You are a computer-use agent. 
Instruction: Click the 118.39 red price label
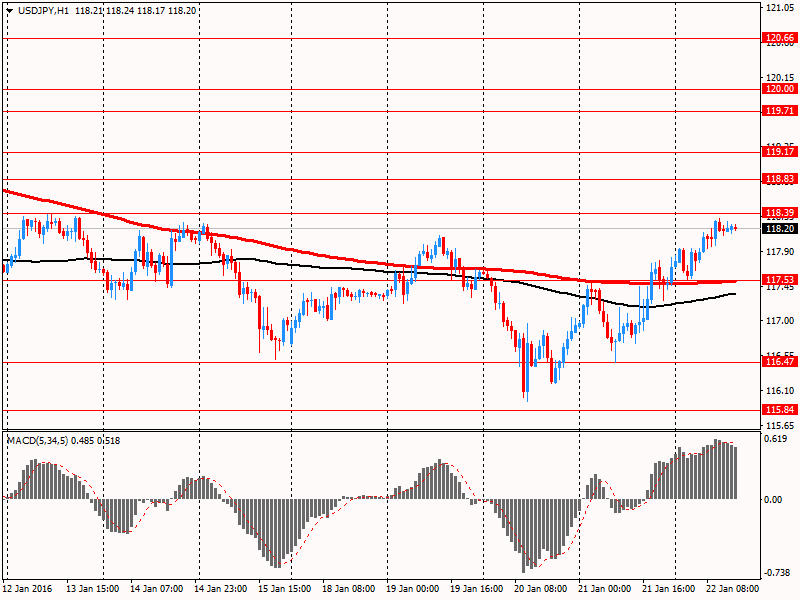(x=779, y=213)
